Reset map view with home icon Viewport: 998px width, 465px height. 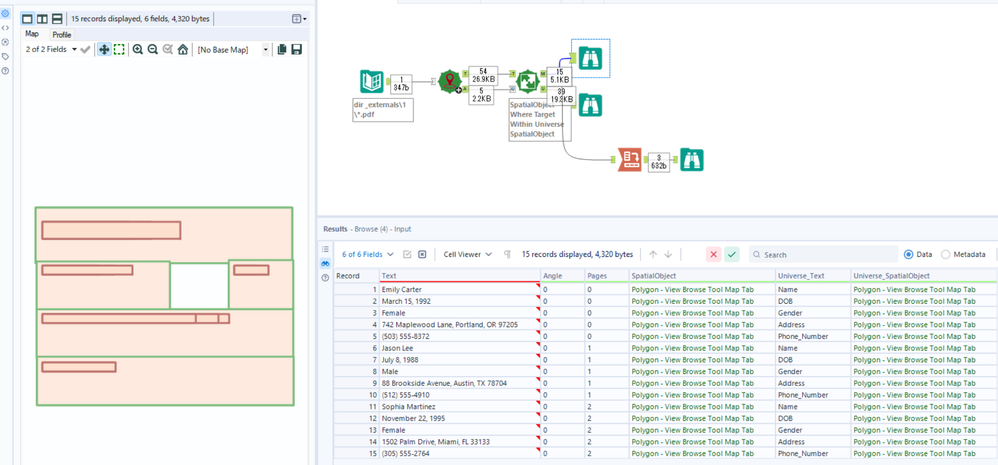coord(183,49)
